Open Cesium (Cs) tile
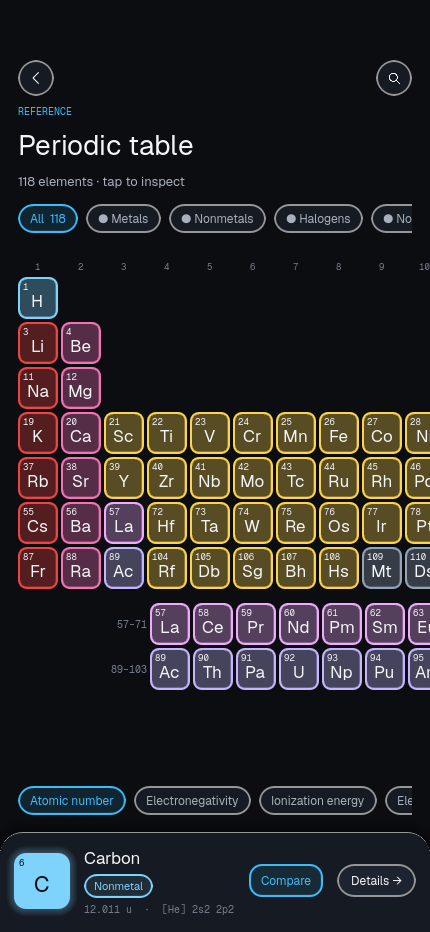The width and height of the screenshot is (430, 932). point(38,523)
